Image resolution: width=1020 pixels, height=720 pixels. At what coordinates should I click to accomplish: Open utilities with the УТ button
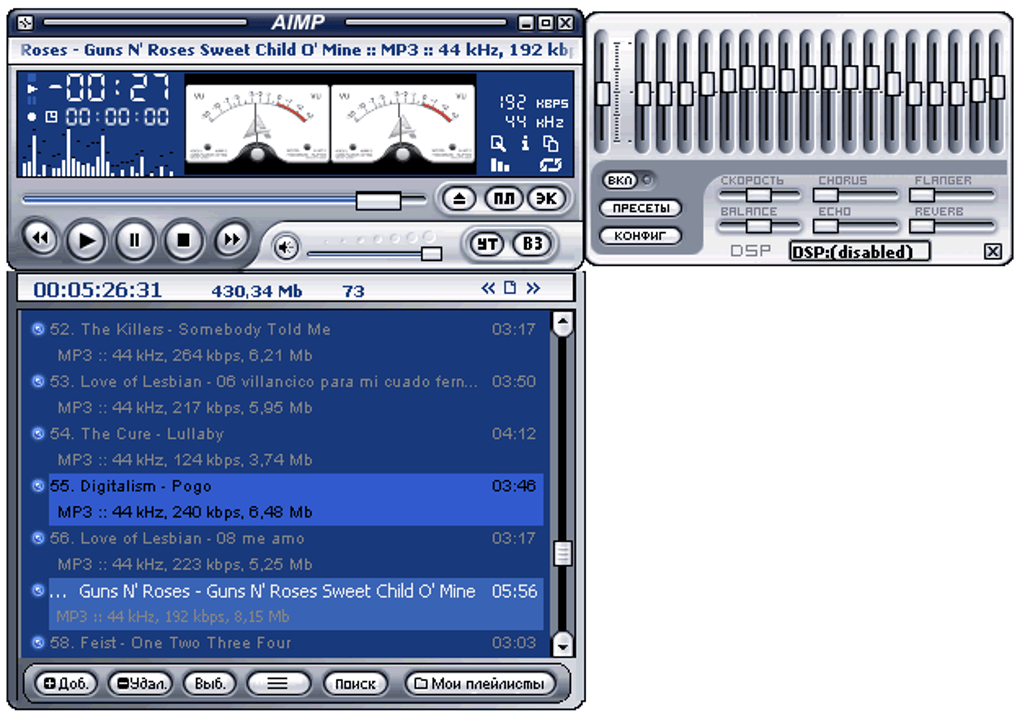point(487,245)
